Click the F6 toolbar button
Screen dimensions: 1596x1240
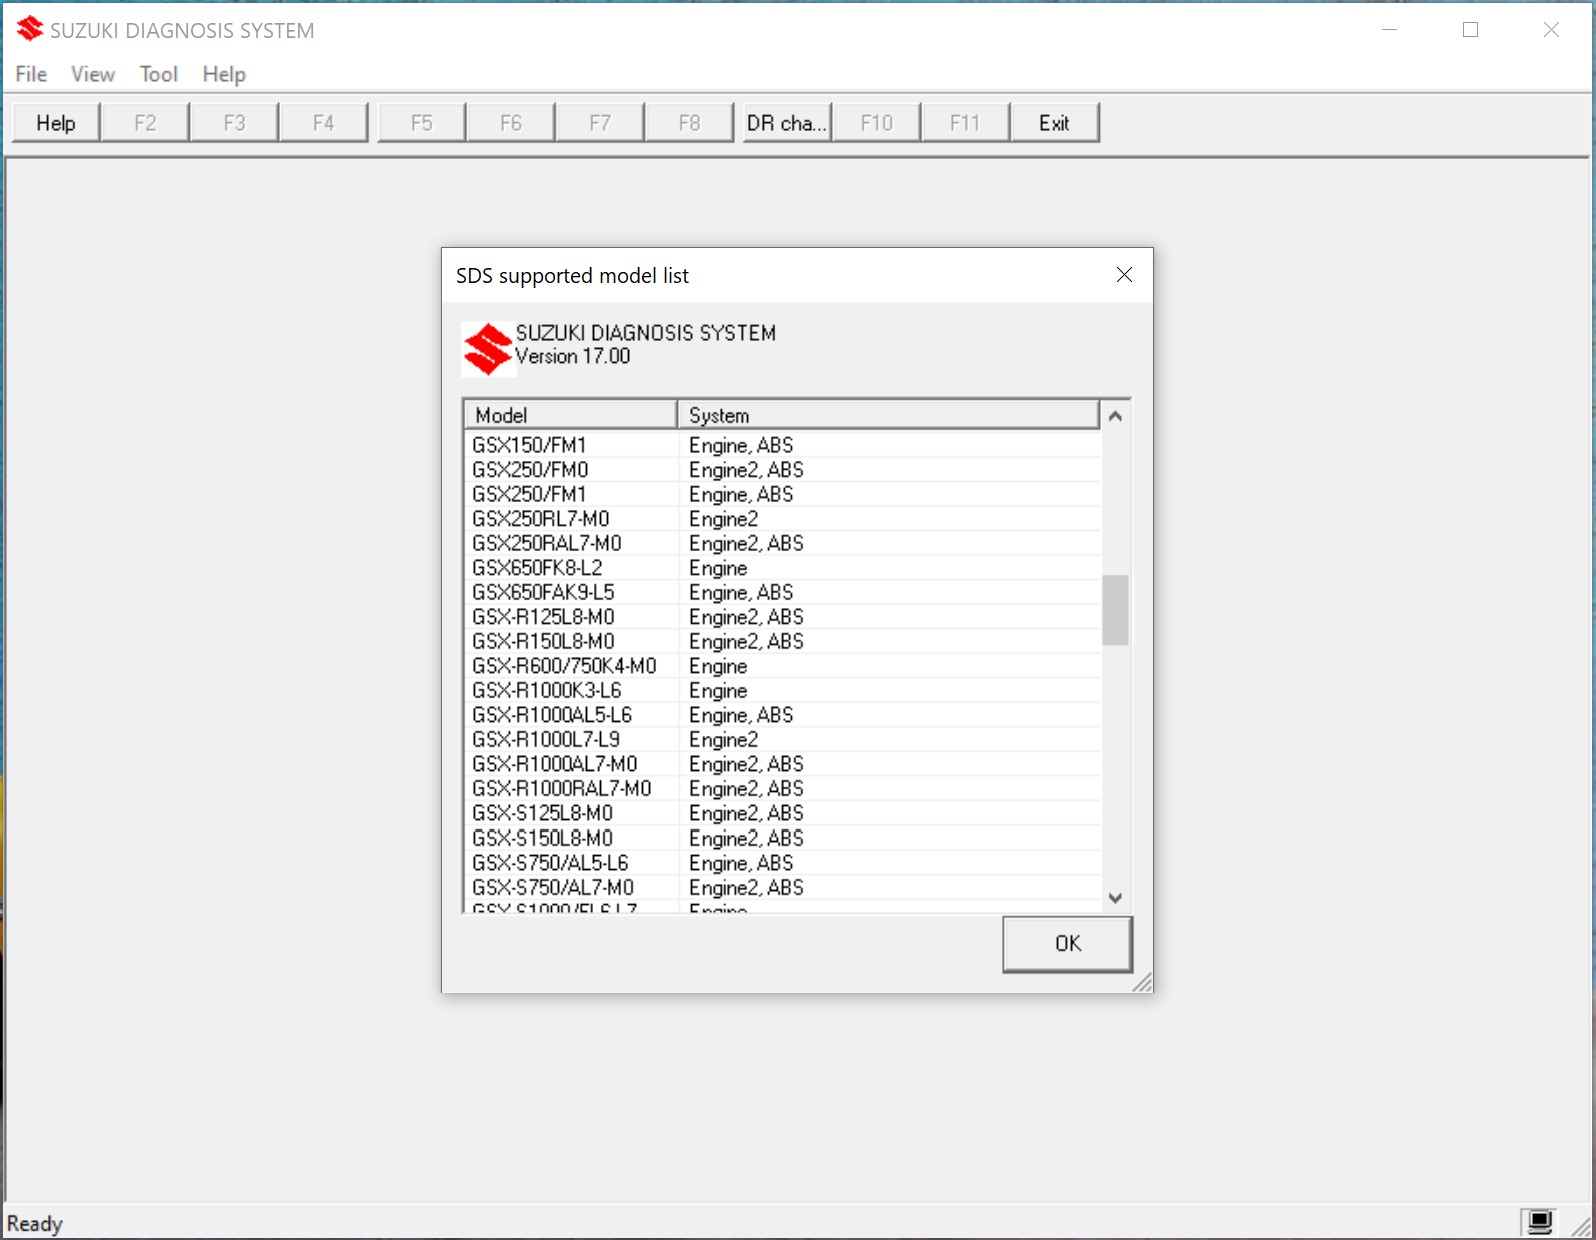pyautogui.click(x=511, y=122)
